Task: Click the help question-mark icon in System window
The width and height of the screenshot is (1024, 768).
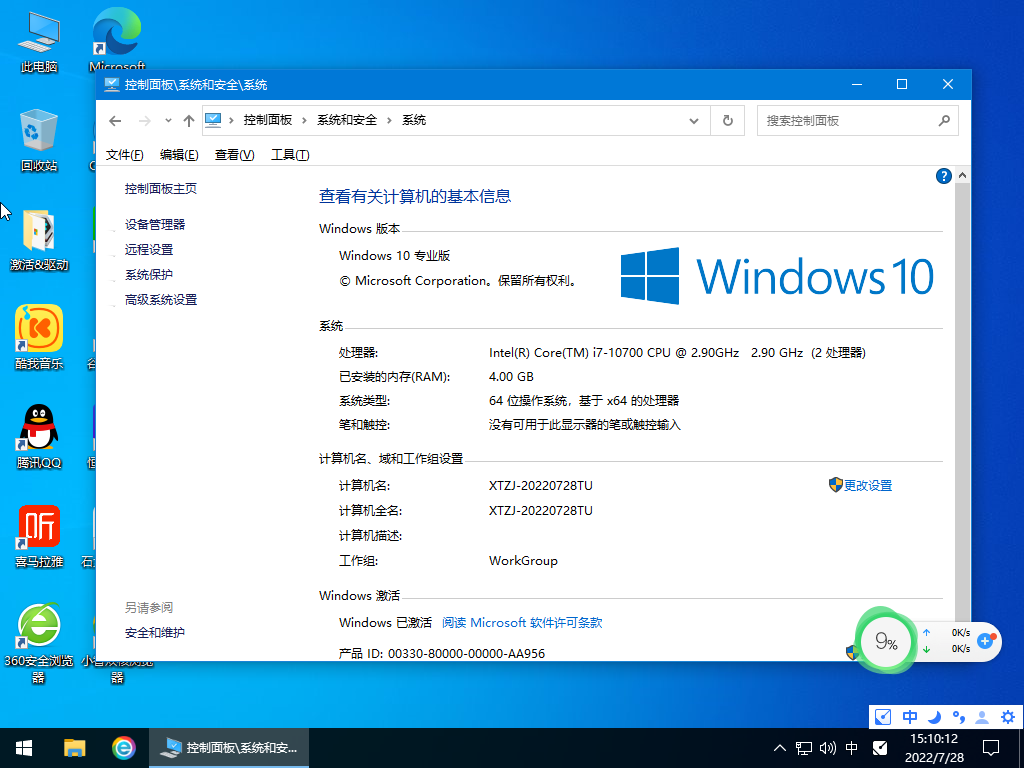Action: click(x=943, y=176)
